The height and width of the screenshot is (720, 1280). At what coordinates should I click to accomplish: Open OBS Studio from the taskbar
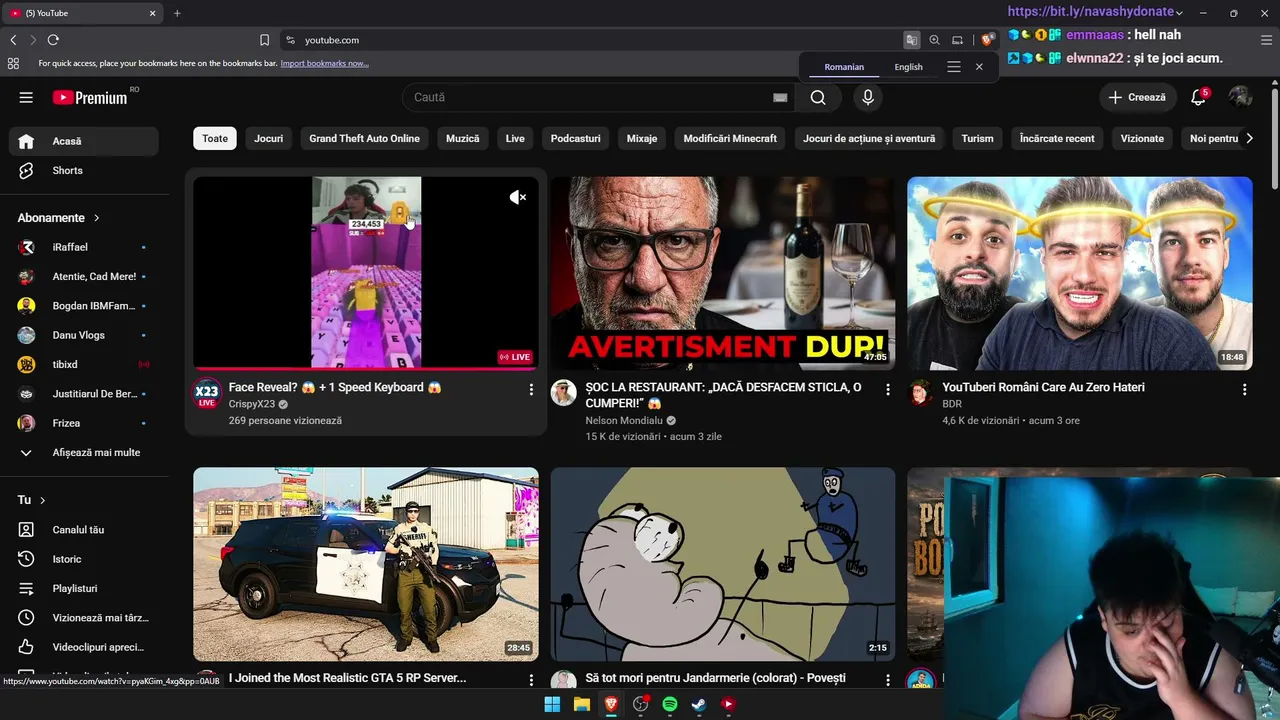(641, 704)
